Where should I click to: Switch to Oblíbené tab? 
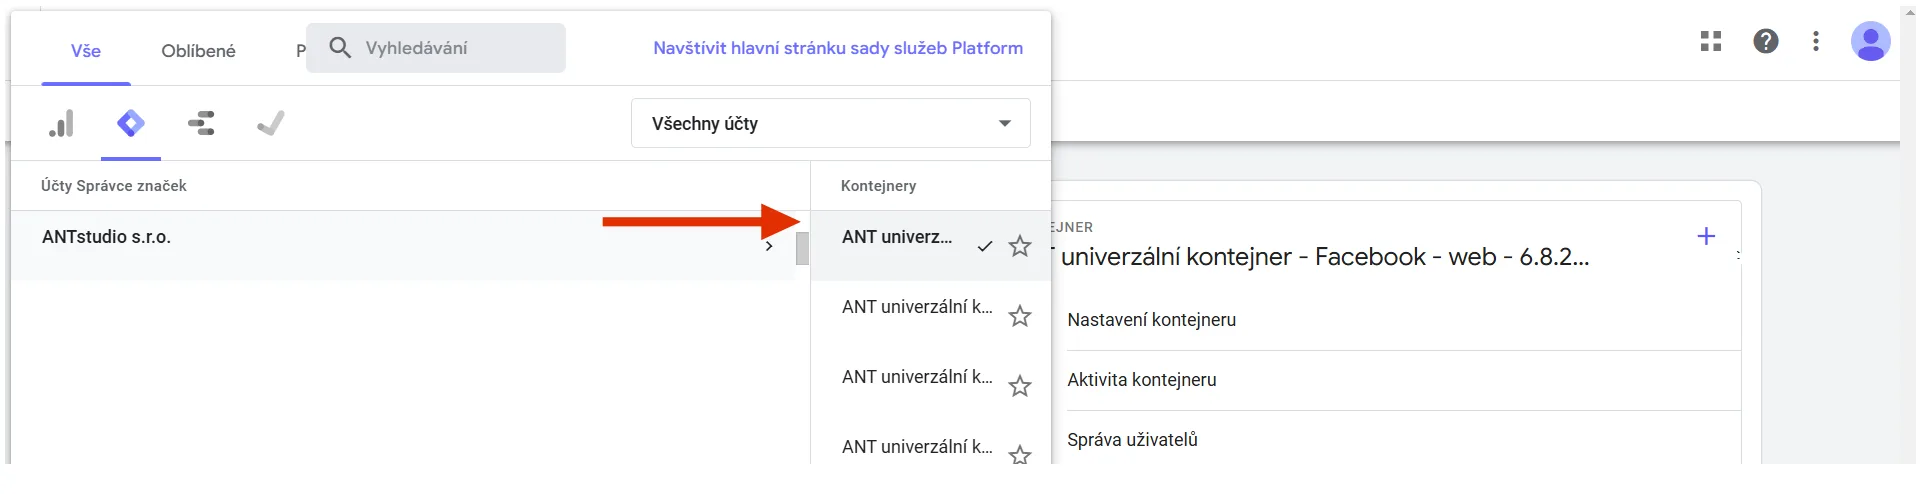click(199, 50)
